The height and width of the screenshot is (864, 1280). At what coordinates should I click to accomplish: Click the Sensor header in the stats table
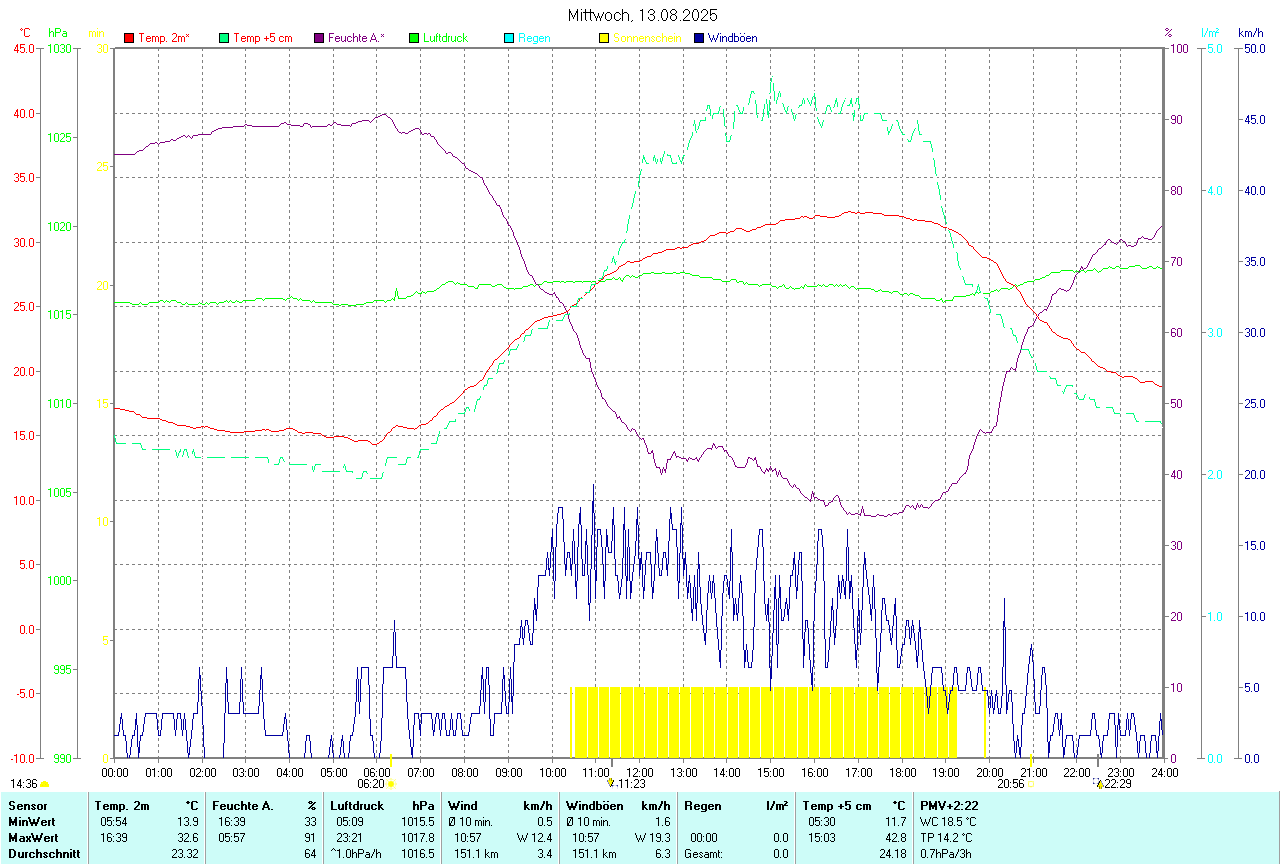point(28,805)
